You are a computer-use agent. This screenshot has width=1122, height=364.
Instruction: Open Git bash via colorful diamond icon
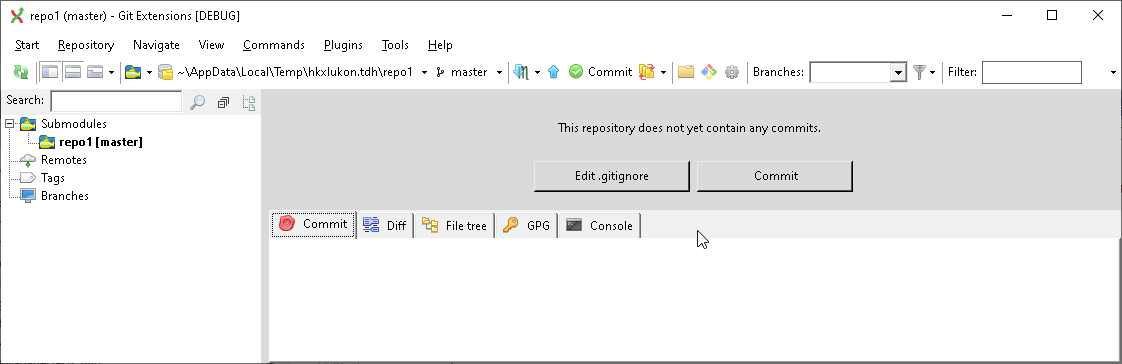(x=708, y=72)
